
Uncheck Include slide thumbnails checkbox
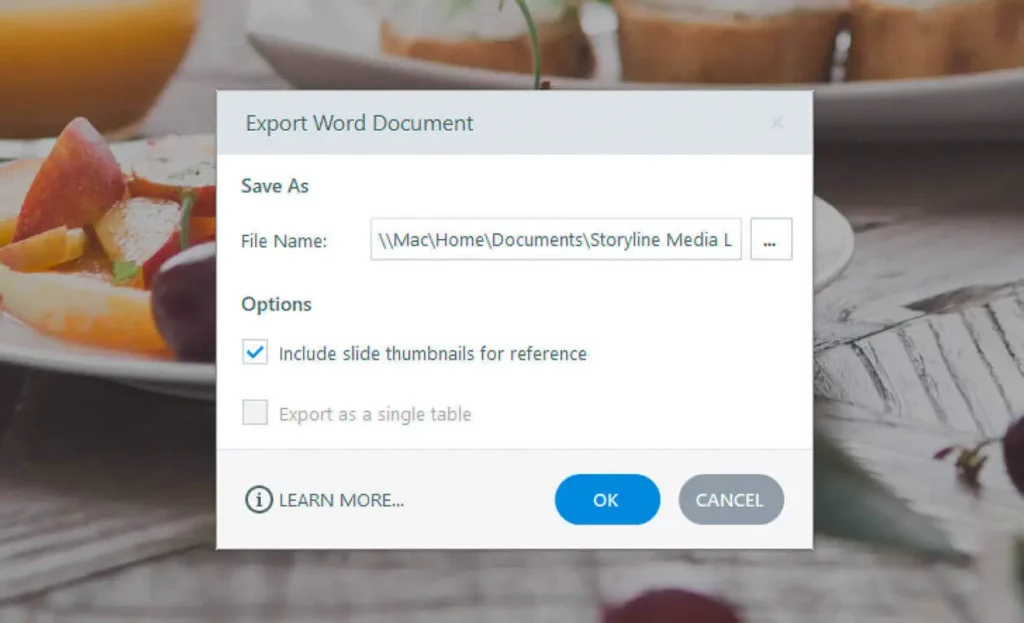pos(256,353)
